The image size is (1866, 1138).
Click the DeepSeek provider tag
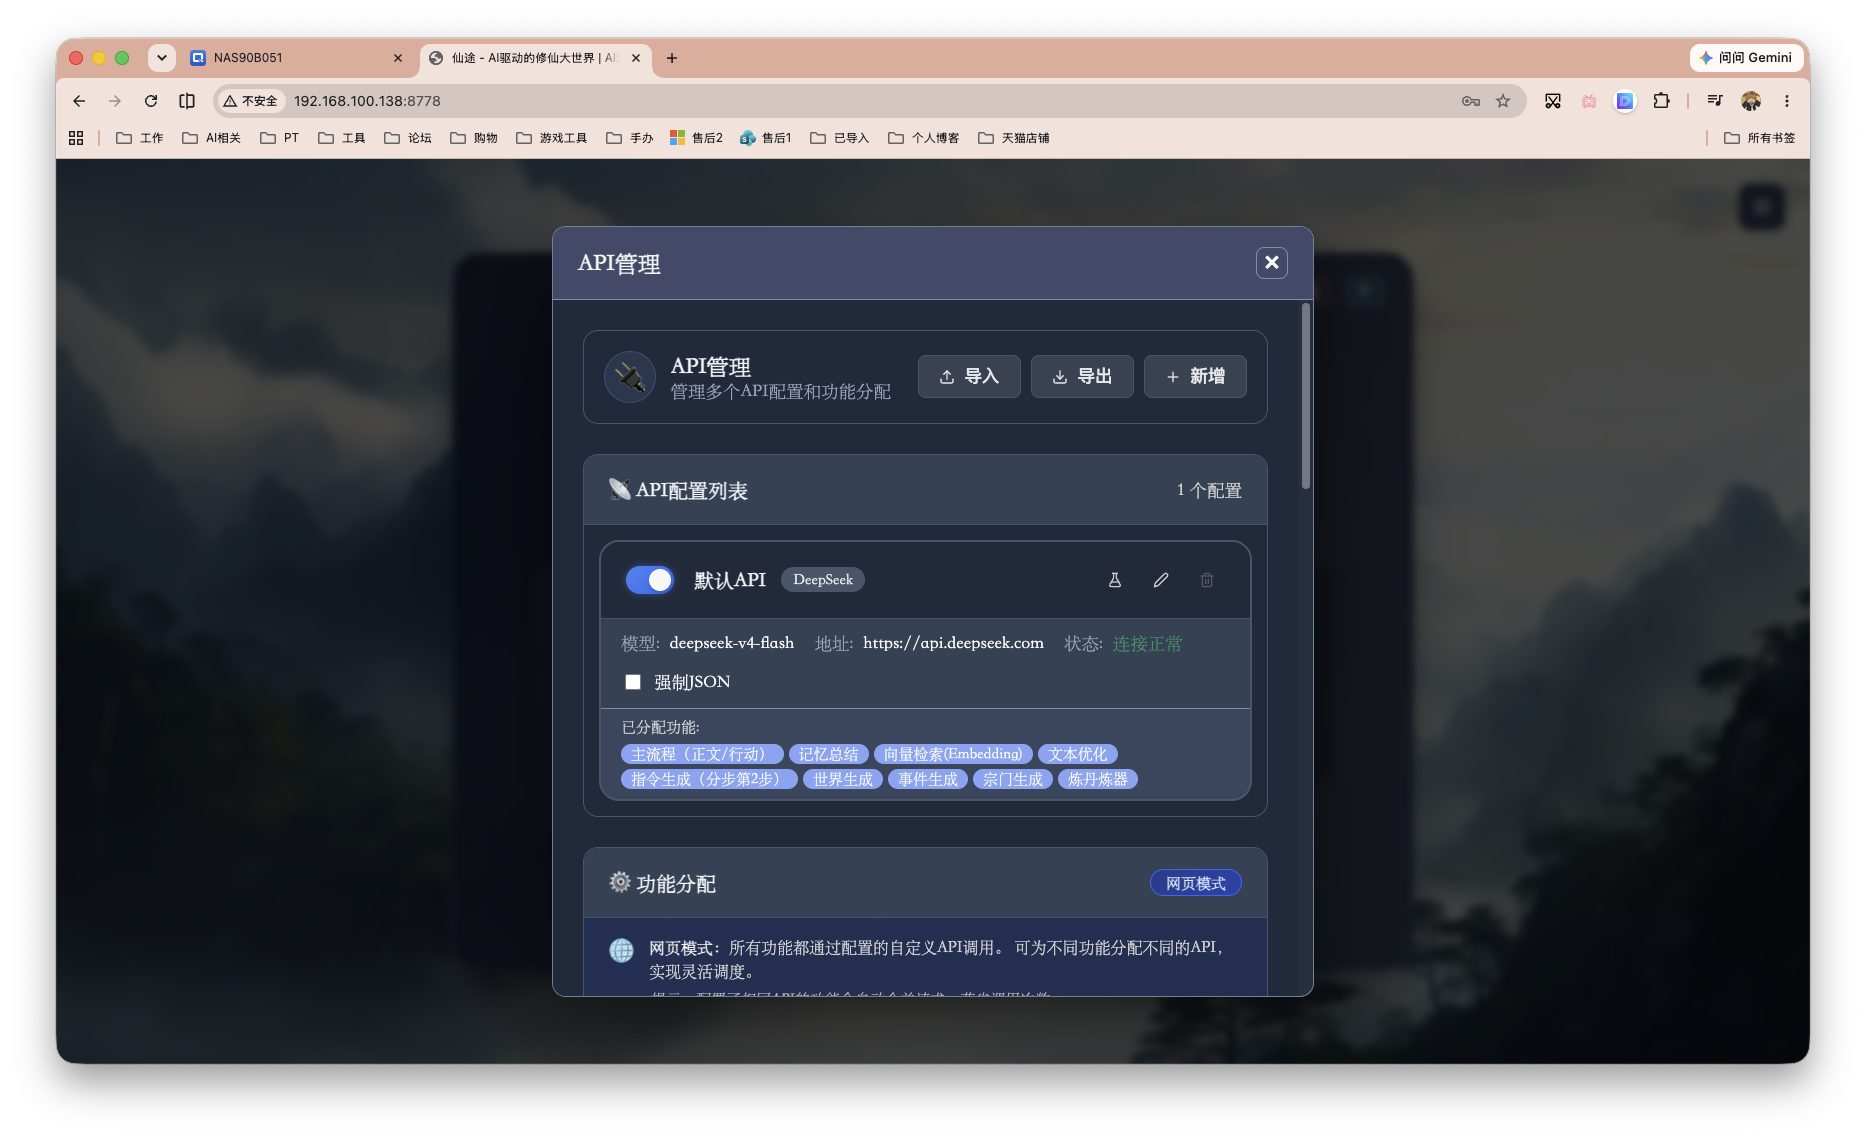coord(823,580)
